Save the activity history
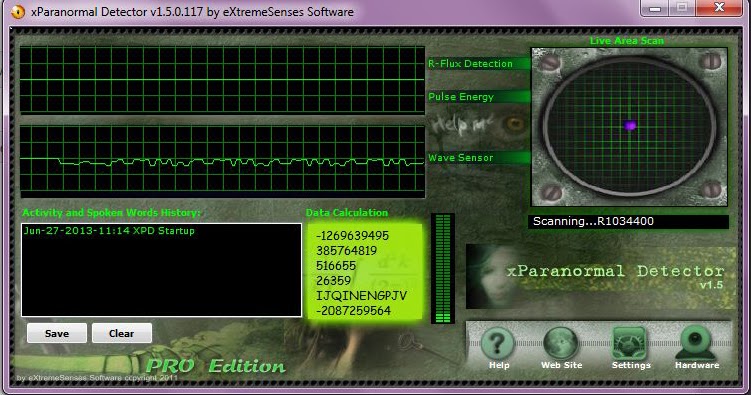 click(x=57, y=333)
